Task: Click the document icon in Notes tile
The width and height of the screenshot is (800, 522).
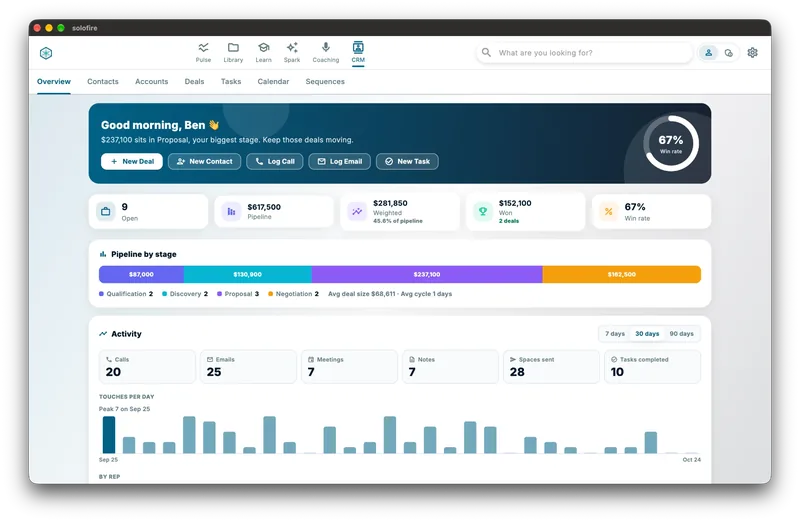Action: point(412,359)
